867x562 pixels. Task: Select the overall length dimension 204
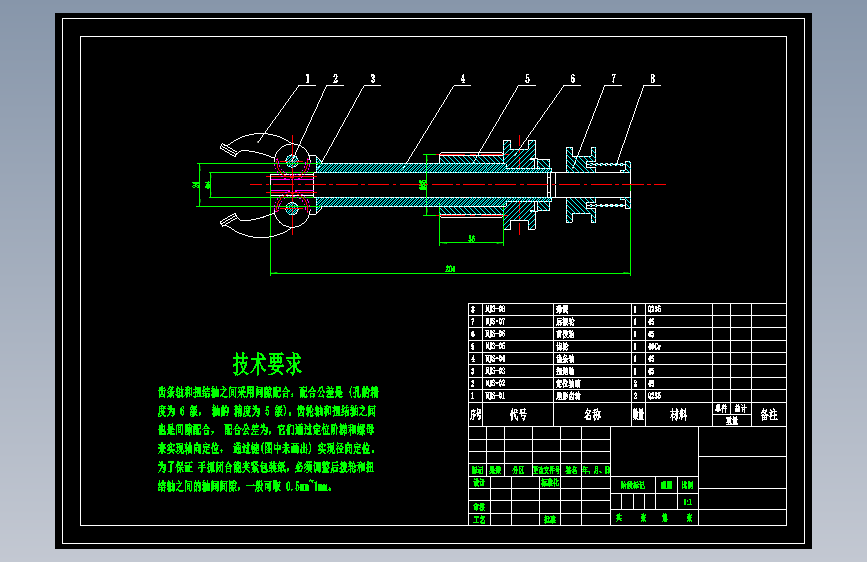(450, 269)
